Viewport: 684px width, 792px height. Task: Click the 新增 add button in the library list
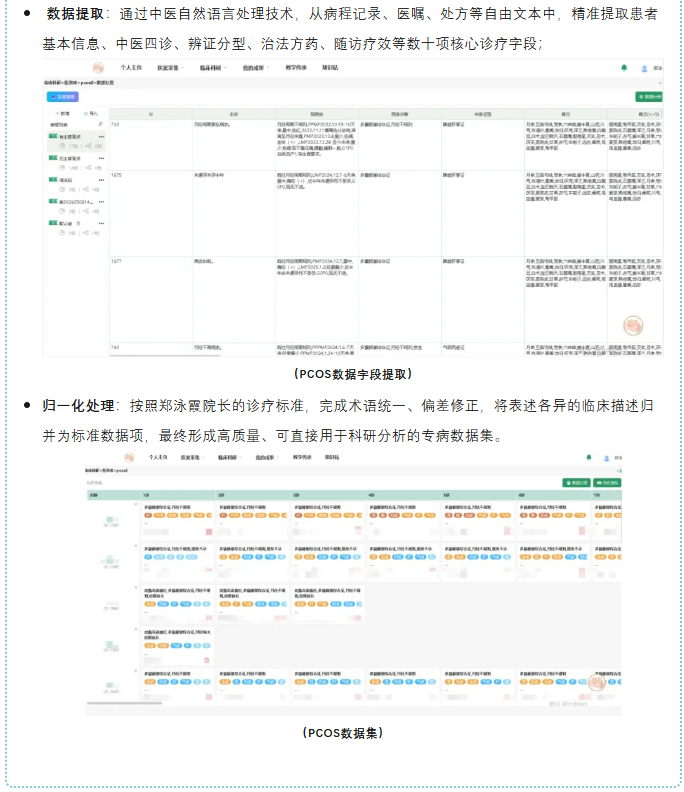click(63, 114)
